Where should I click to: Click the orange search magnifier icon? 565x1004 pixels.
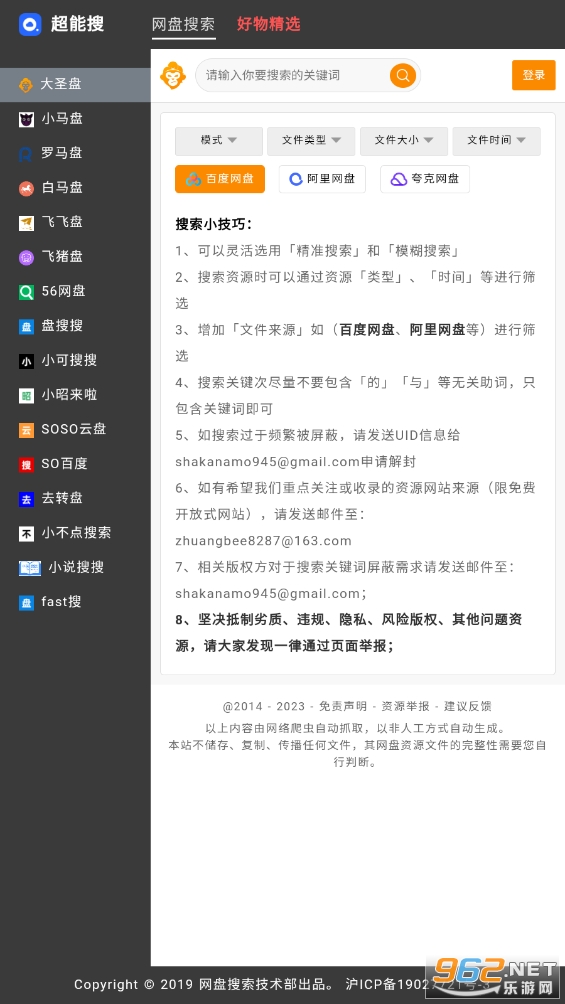[x=402, y=76]
